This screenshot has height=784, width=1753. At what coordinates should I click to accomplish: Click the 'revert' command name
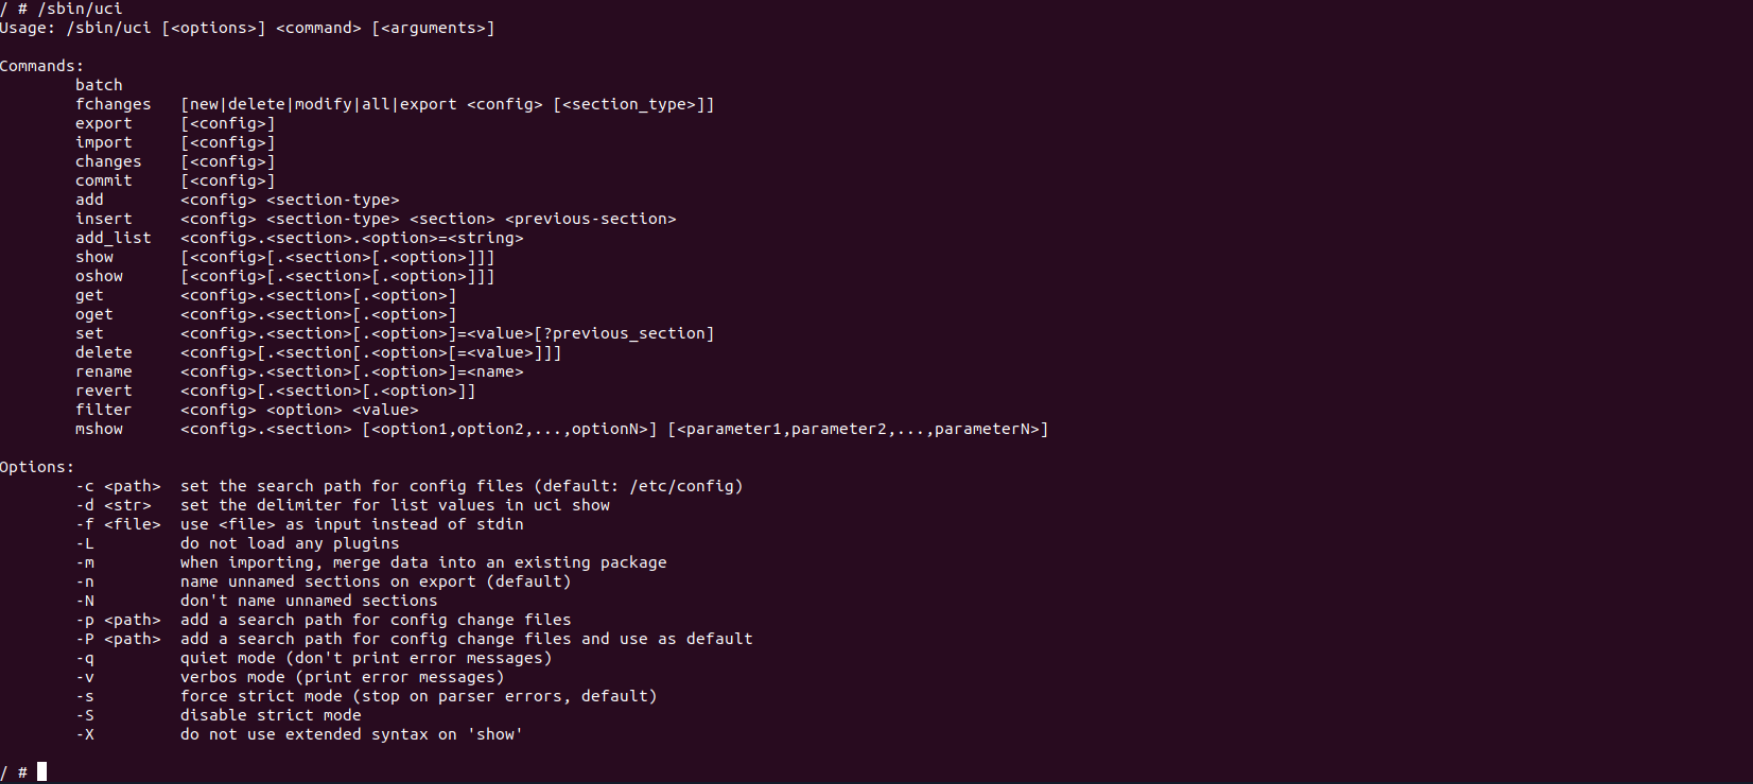coord(103,391)
